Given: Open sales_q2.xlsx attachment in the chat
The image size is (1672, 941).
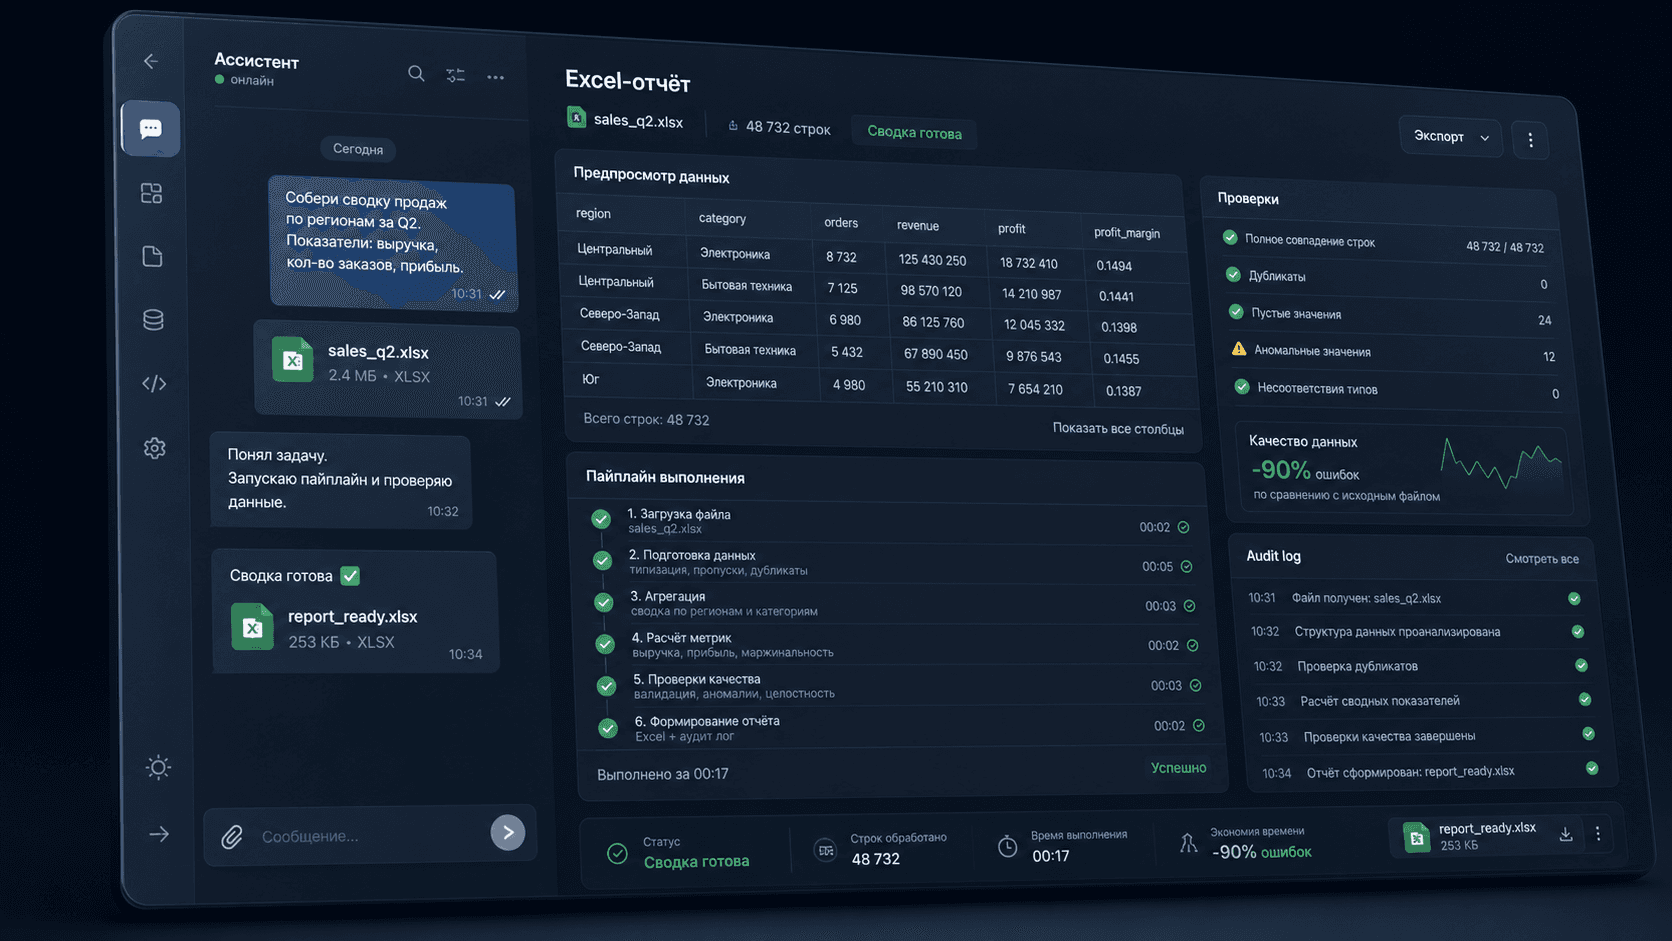Looking at the screenshot, I should 388,367.
